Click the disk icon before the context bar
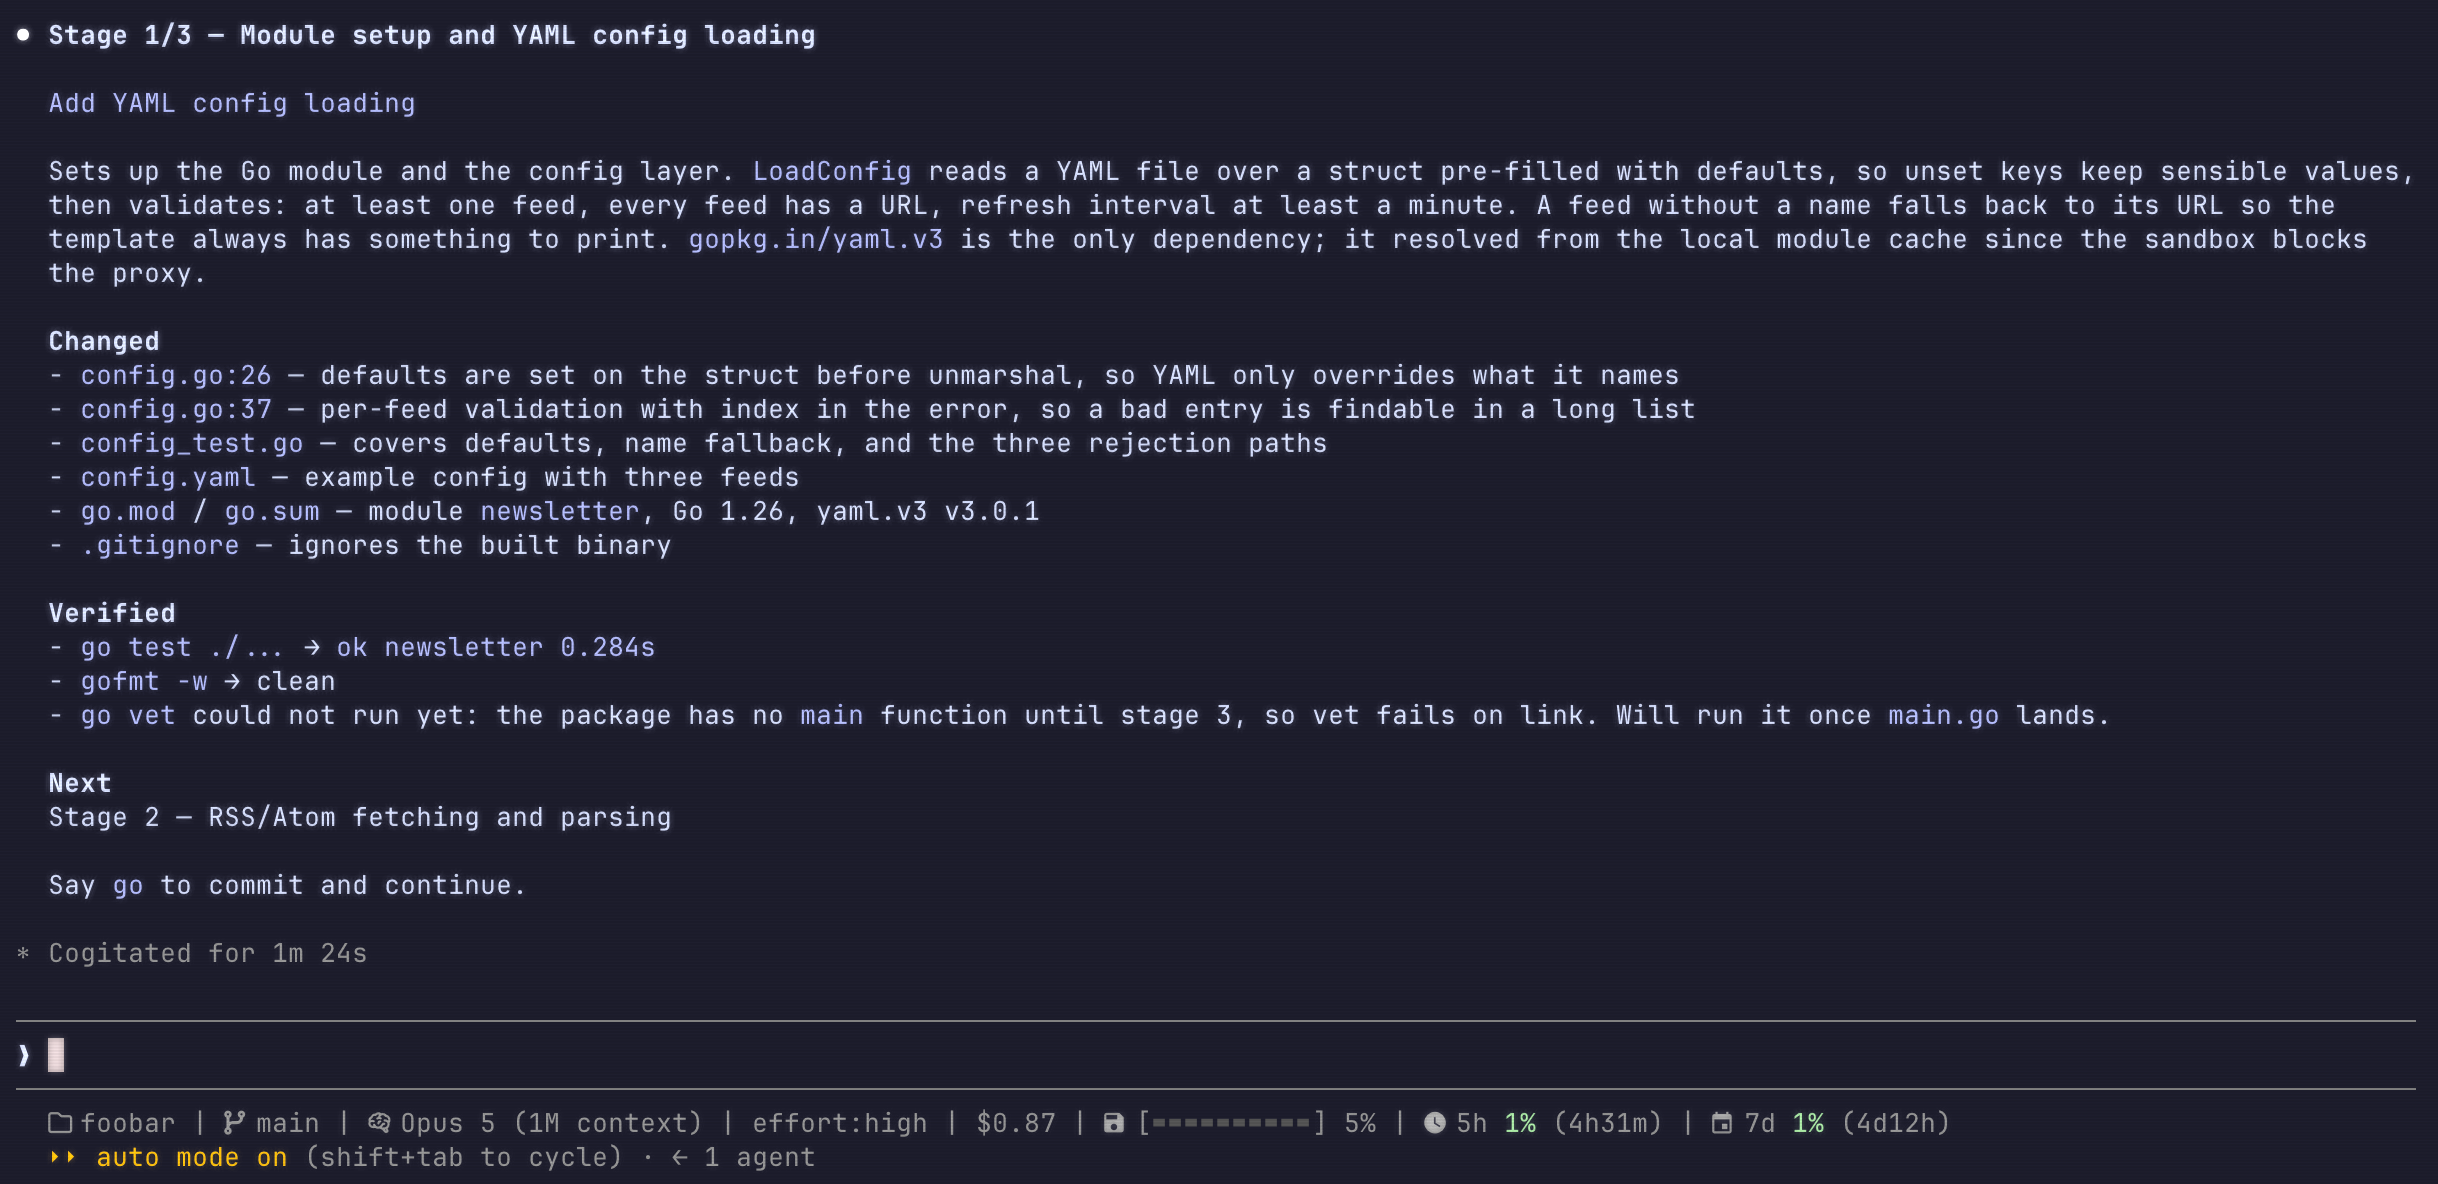 coord(1113,1123)
